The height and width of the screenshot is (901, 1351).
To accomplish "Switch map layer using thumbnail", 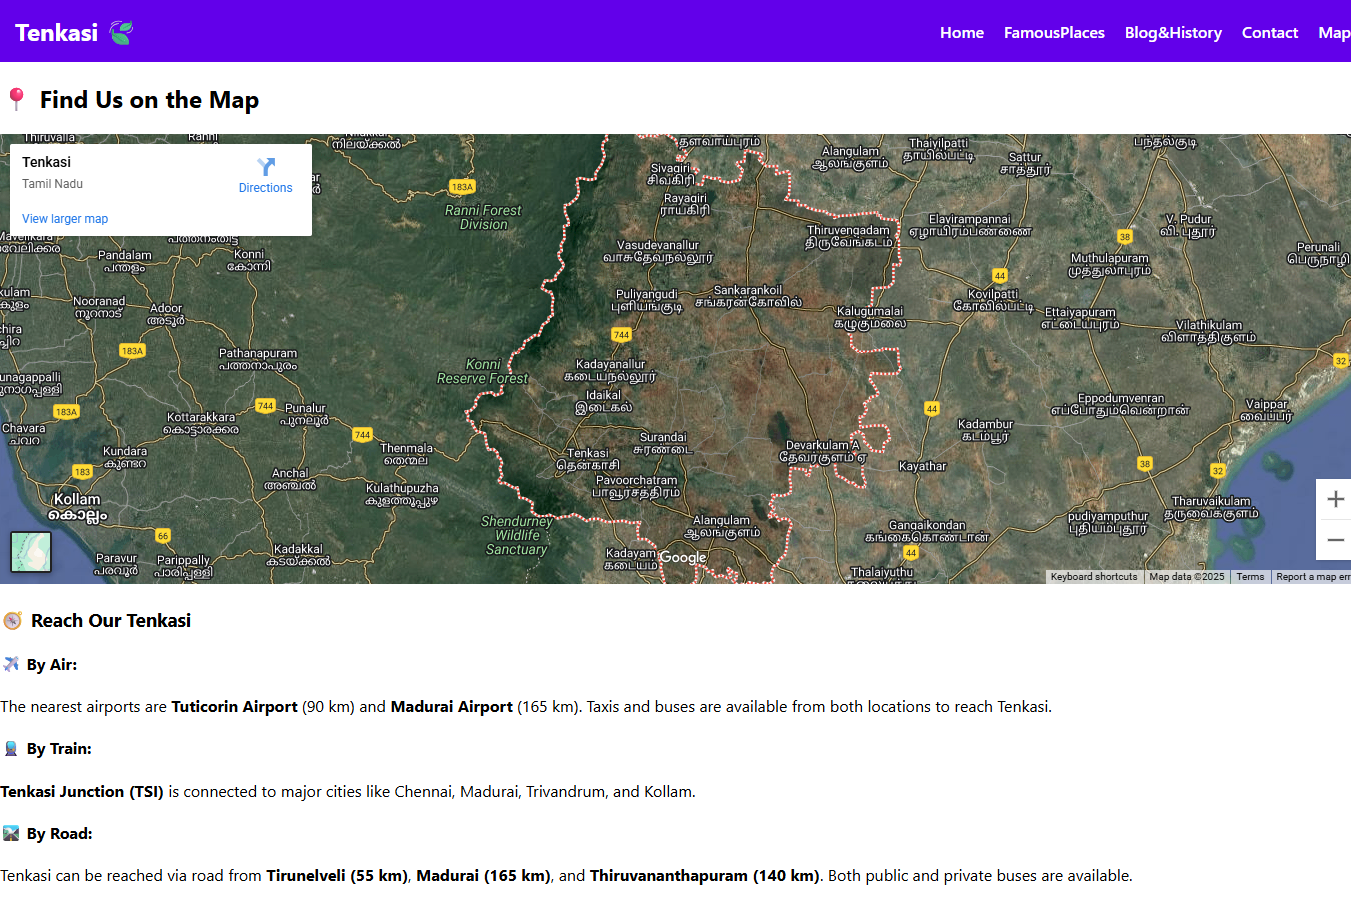I will [31, 552].
